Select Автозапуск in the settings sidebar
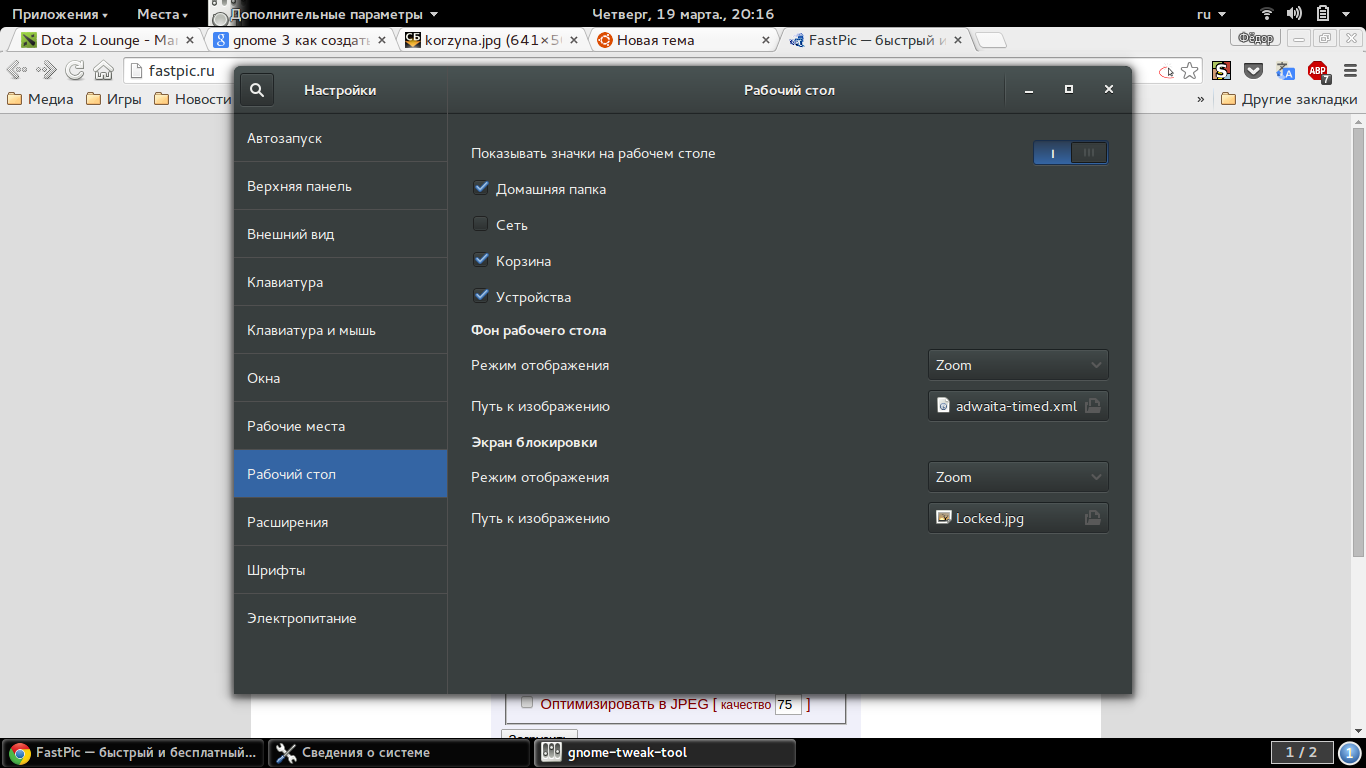1366x768 pixels. pyautogui.click(x=340, y=138)
